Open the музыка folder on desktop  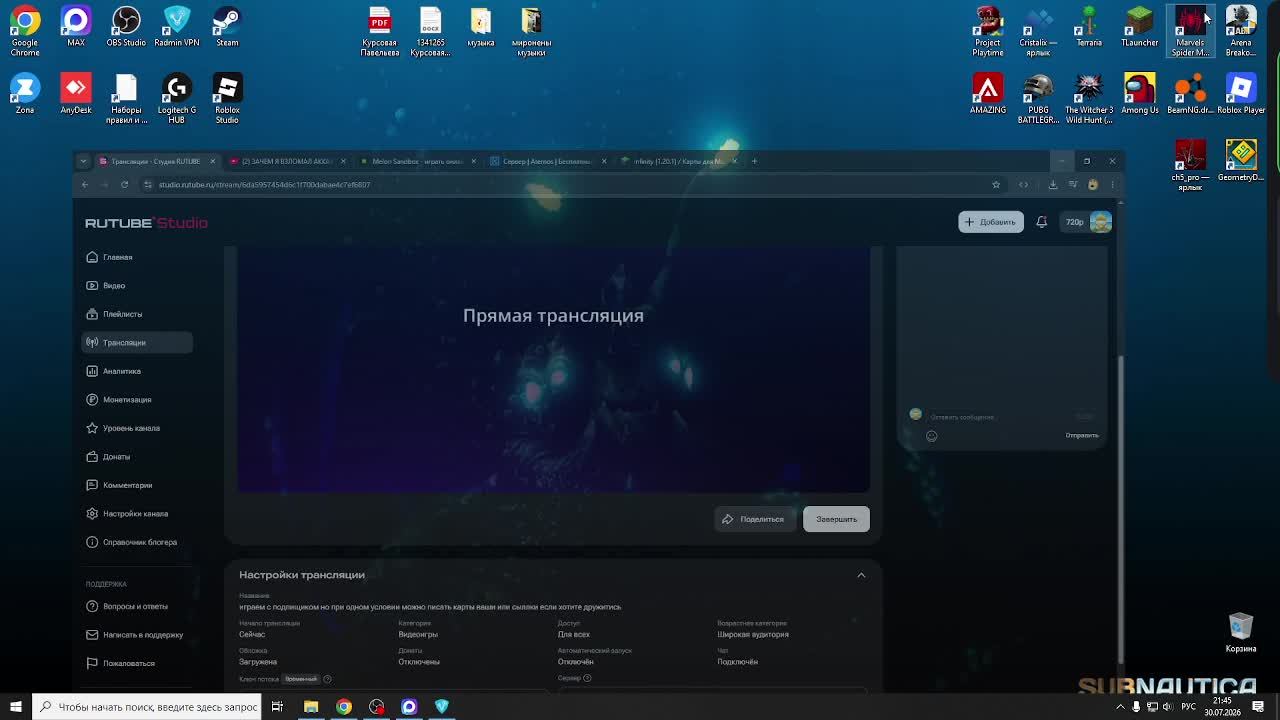pyautogui.click(x=481, y=27)
